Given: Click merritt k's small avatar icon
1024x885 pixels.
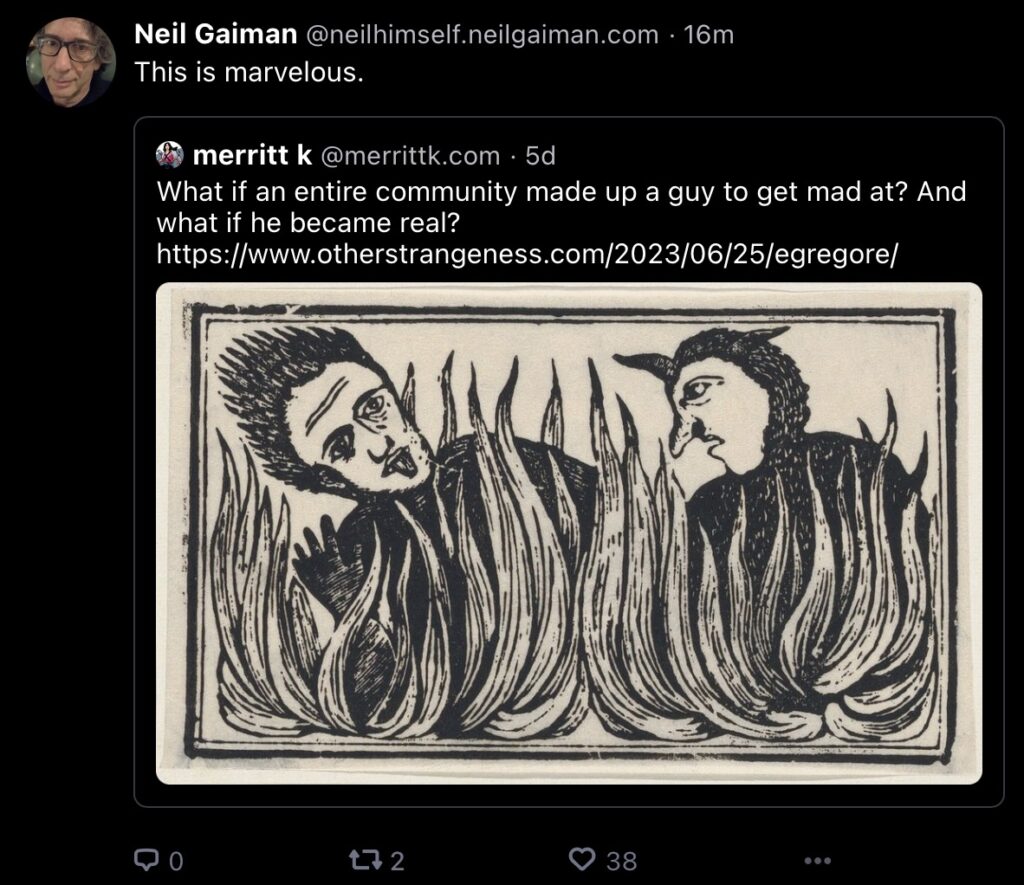Looking at the screenshot, I should (170, 155).
